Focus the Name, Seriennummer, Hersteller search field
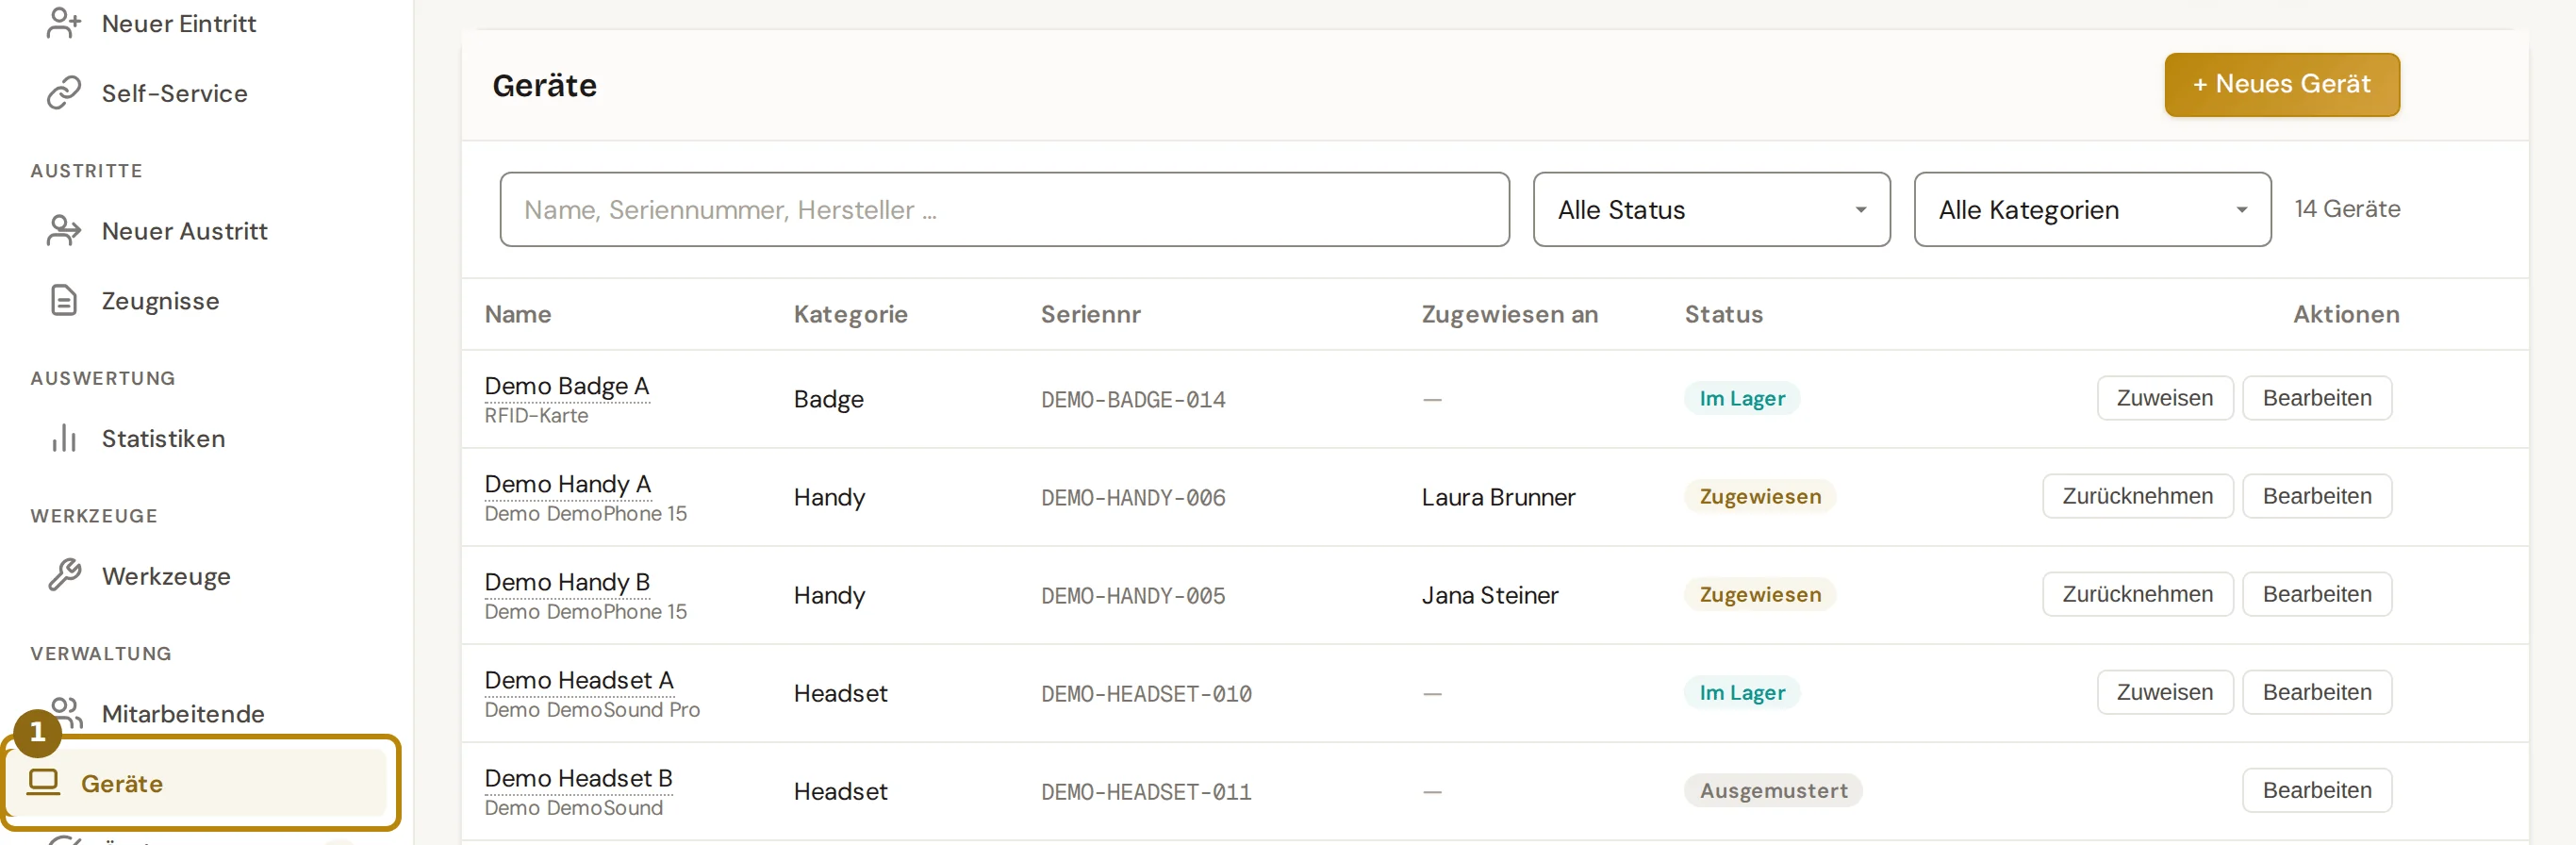Screen dimensions: 2576x845 (1004, 209)
